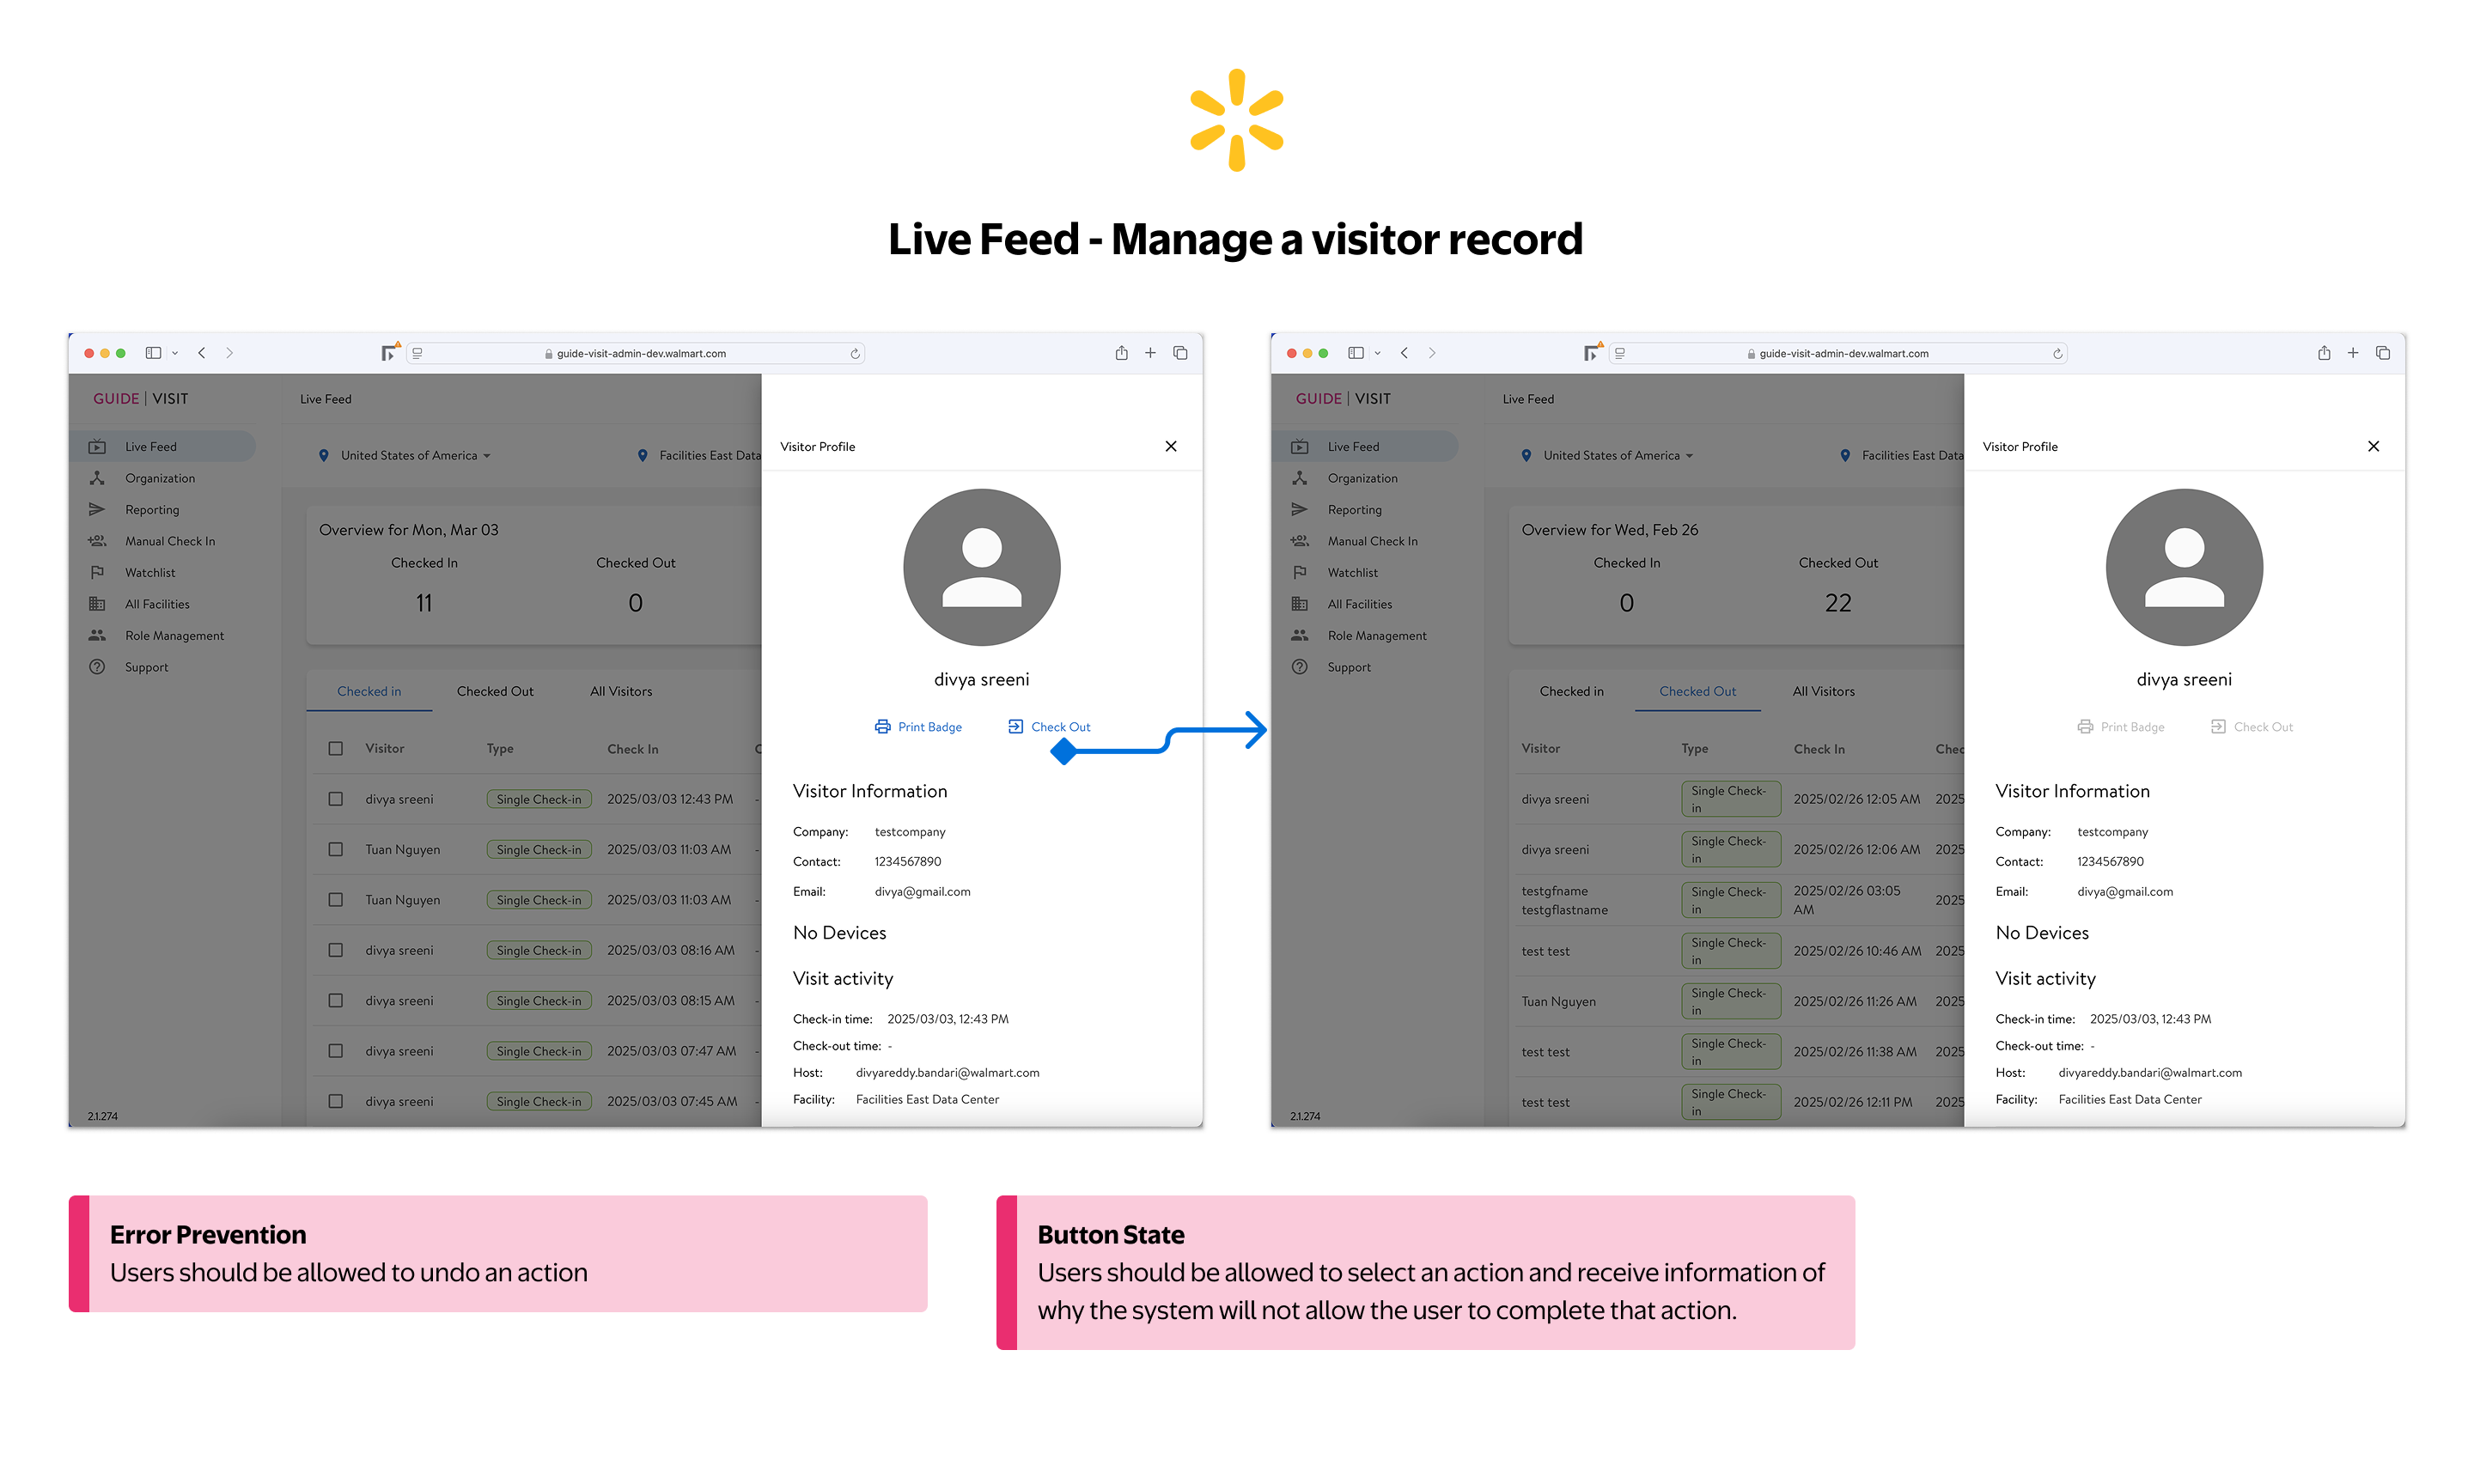This screenshot has width=2474, height=1484.
Task: Expand United States of America dropdown, right window
Action: pyautogui.click(x=1608, y=455)
